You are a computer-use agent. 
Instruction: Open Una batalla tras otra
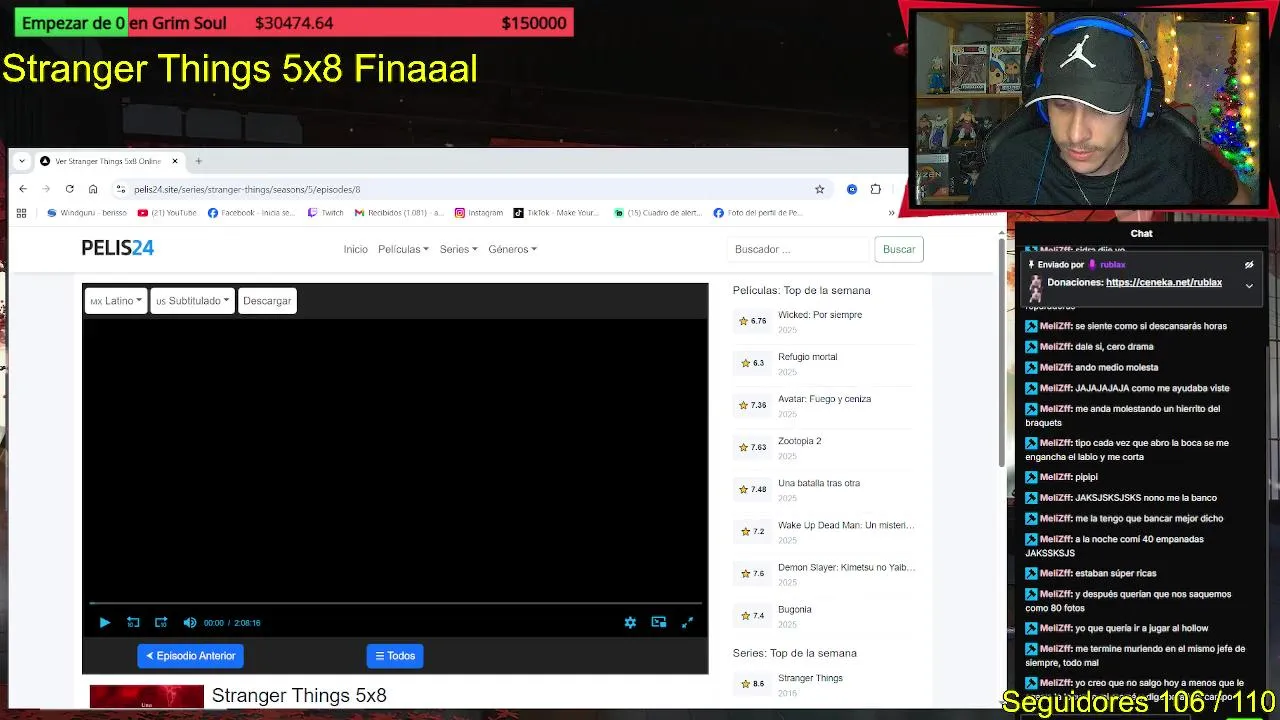818,483
